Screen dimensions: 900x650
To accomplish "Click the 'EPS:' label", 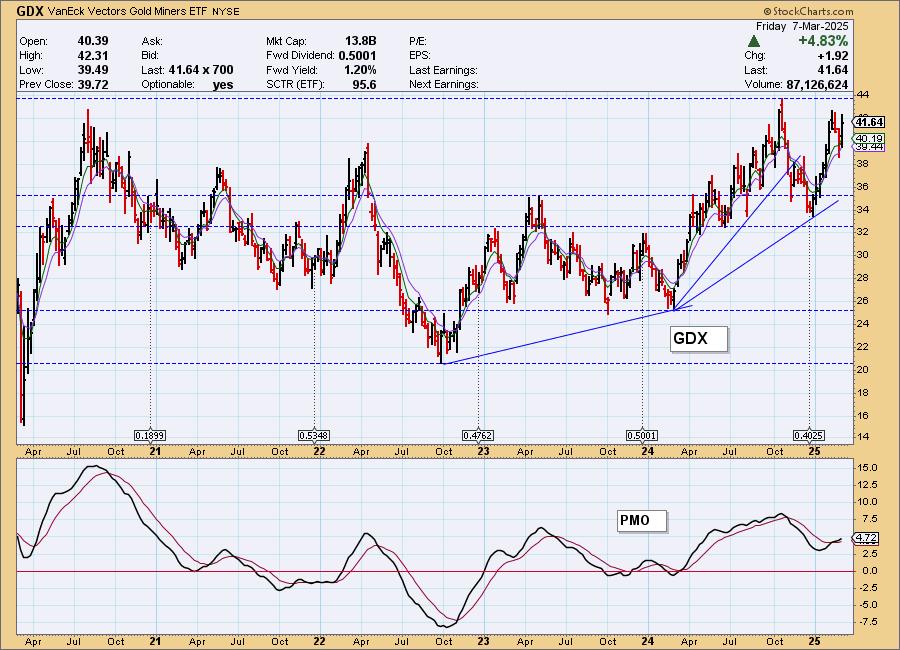I will [x=420, y=56].
